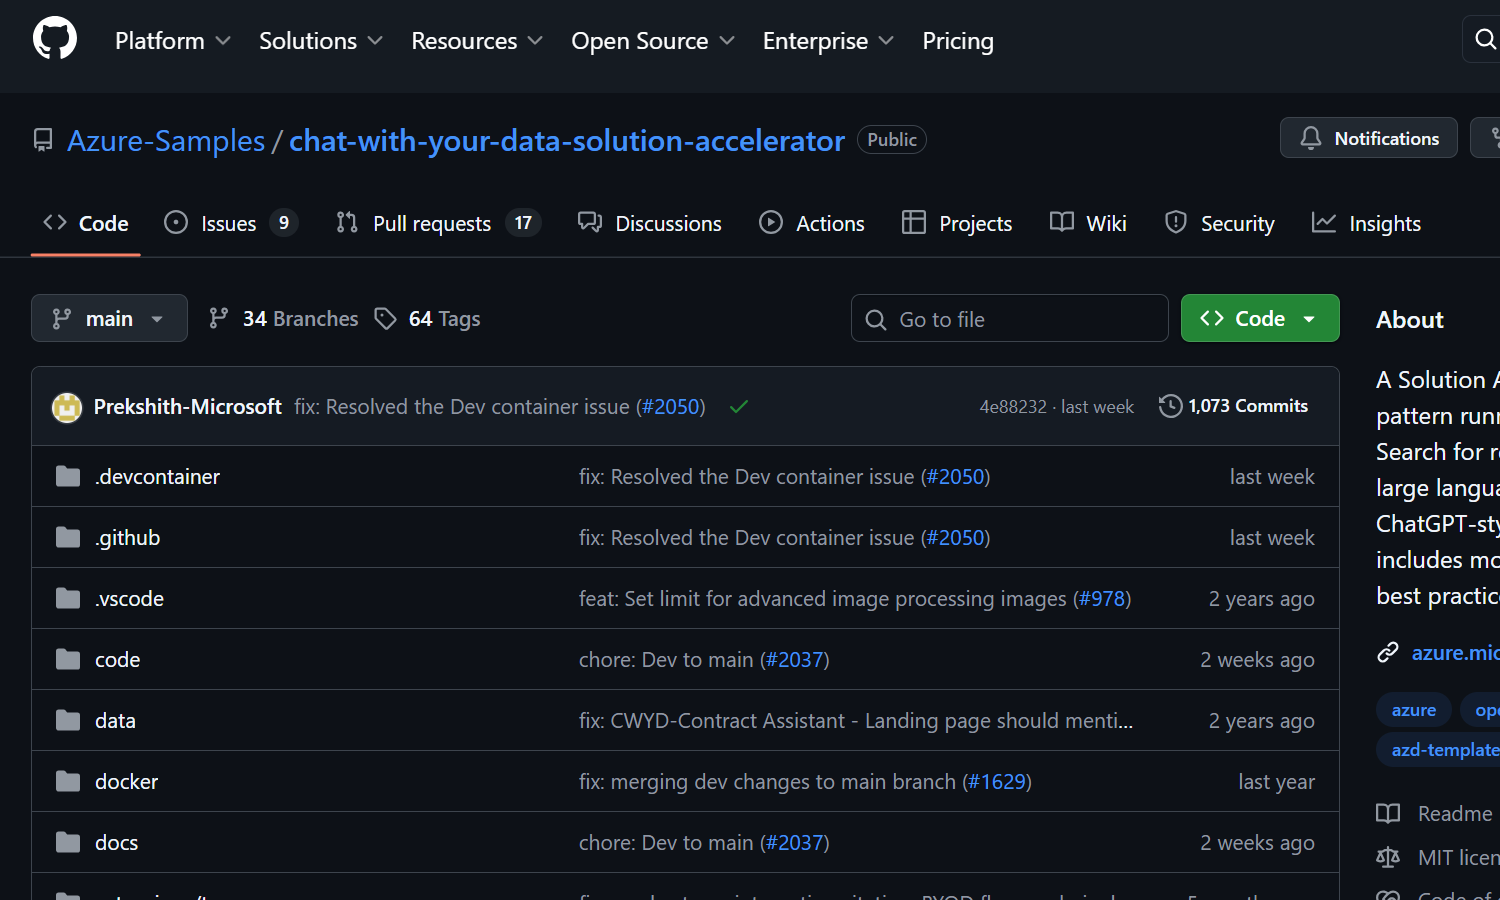Click the green commit status checkmark
1500x900 pixels.
pyautogui.click(x=739, y=407)
